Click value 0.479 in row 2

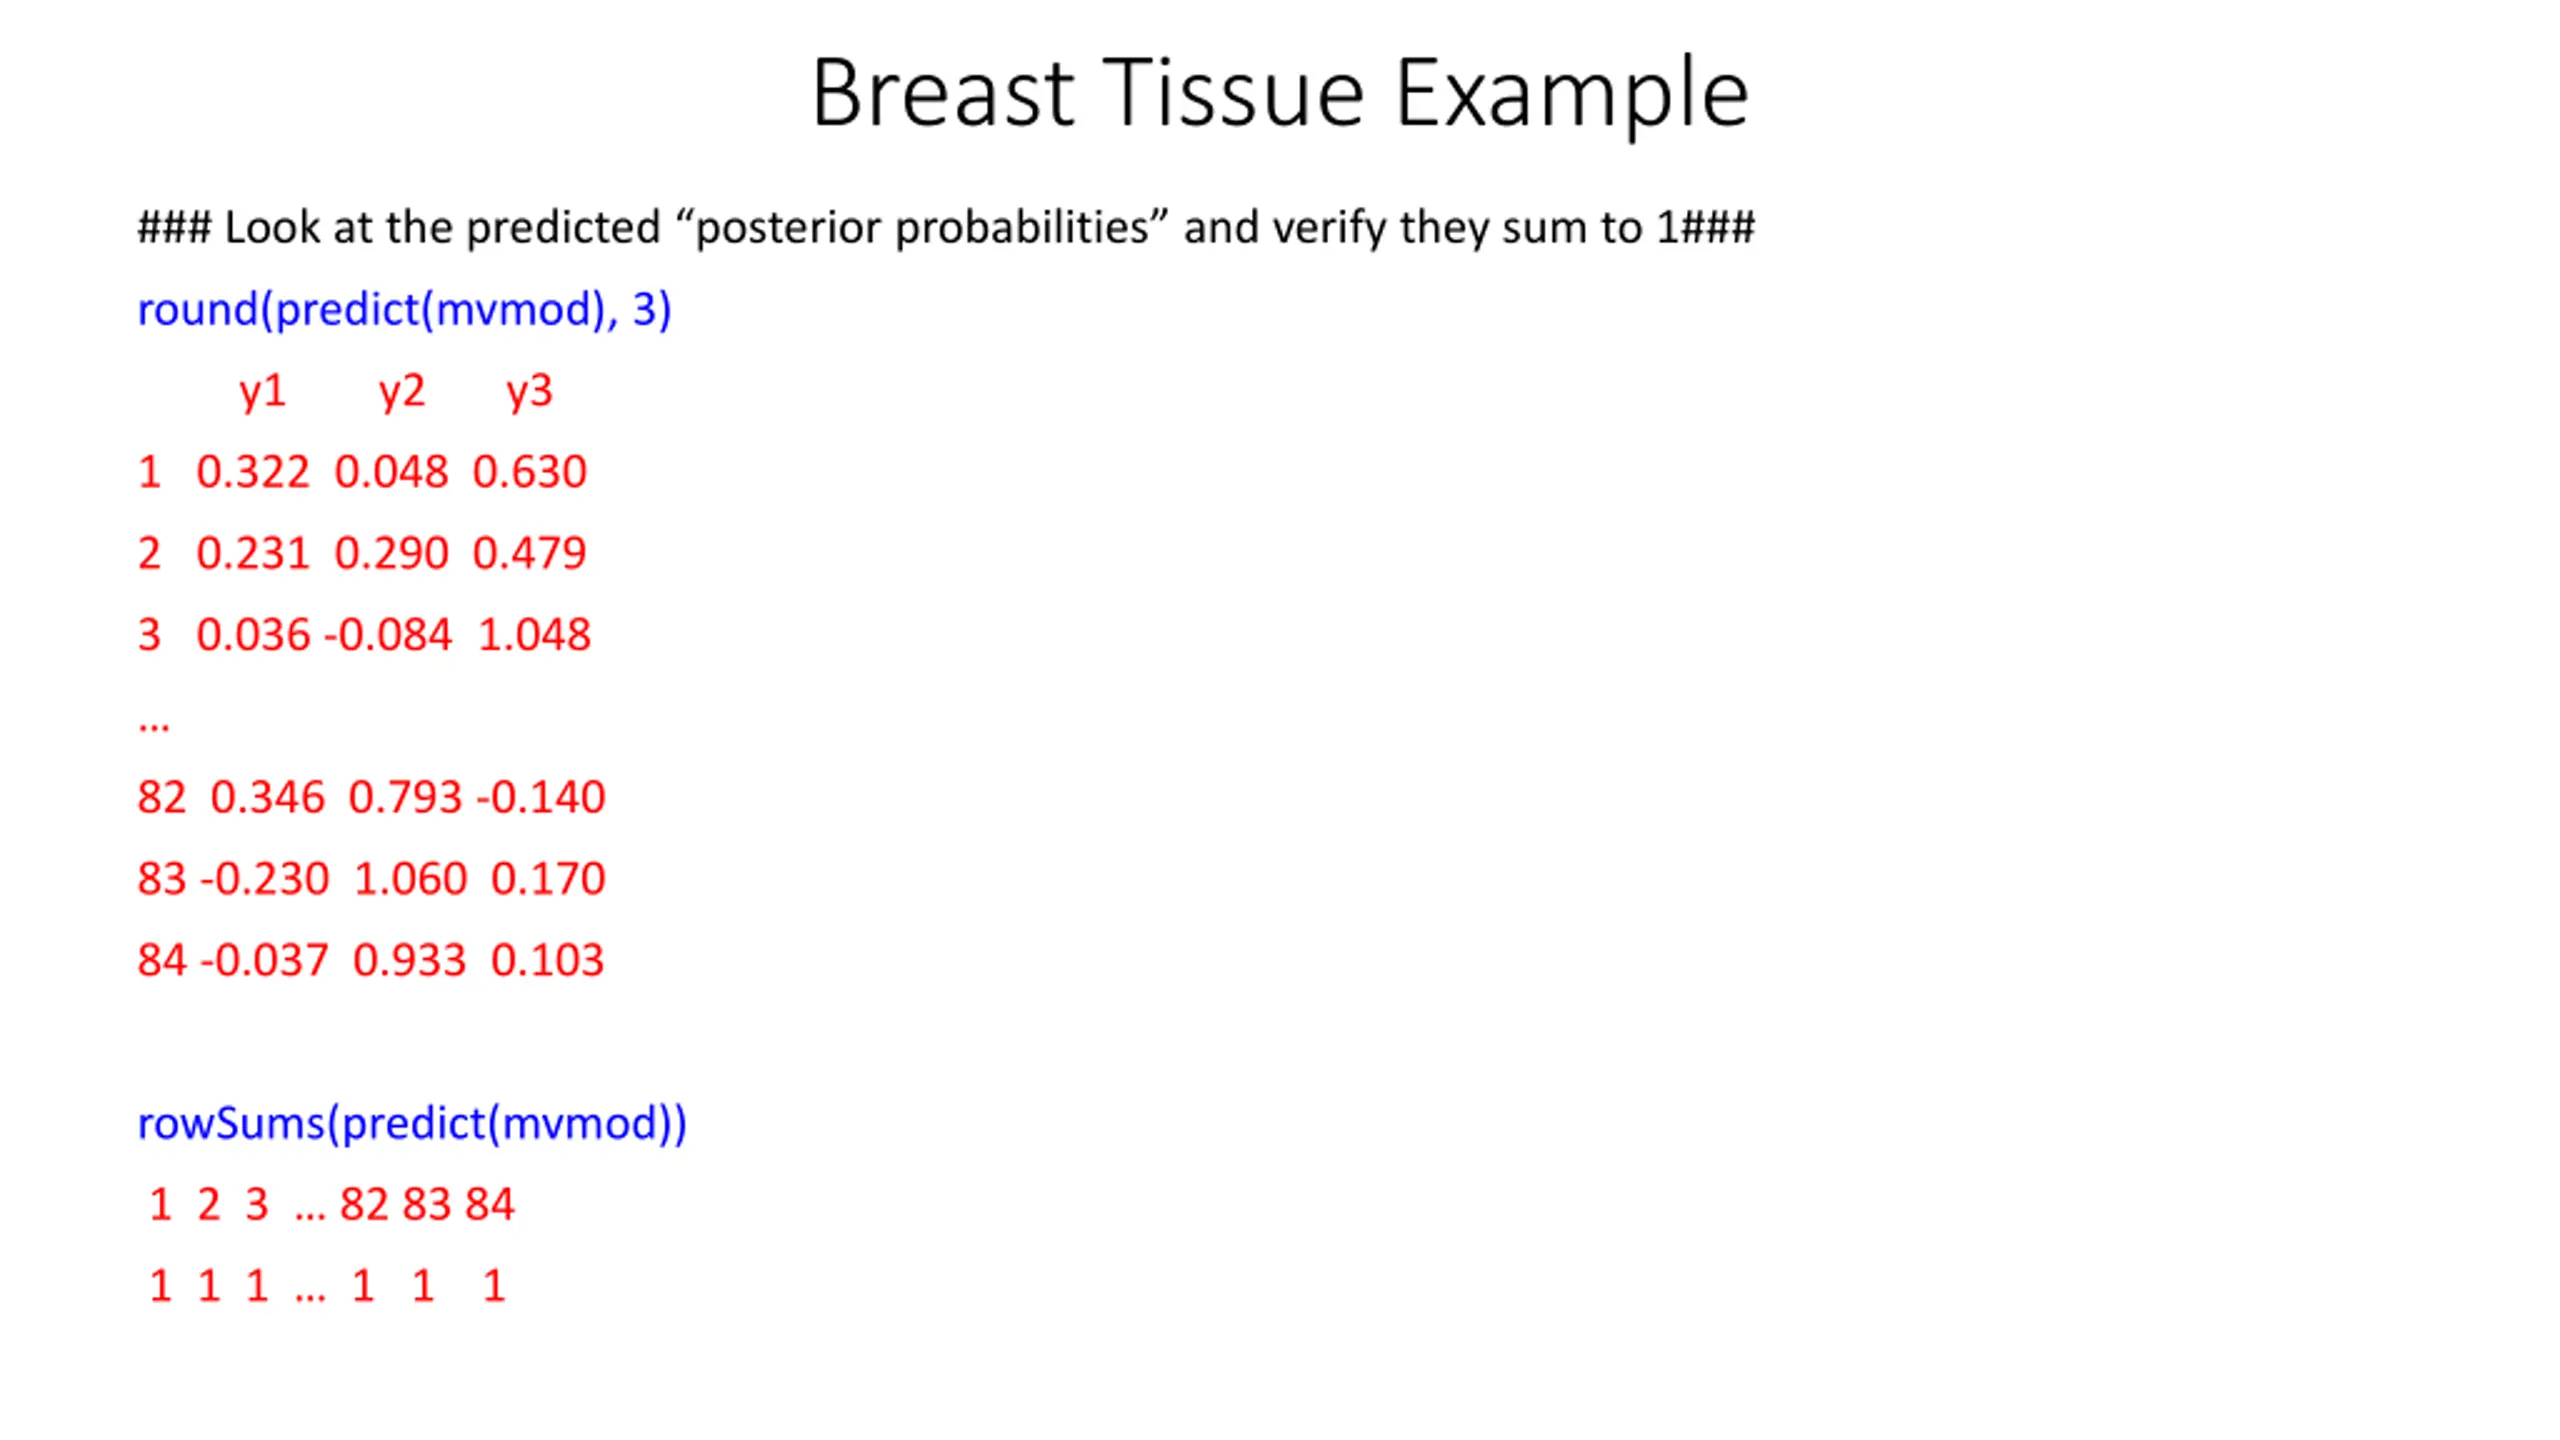529,553
